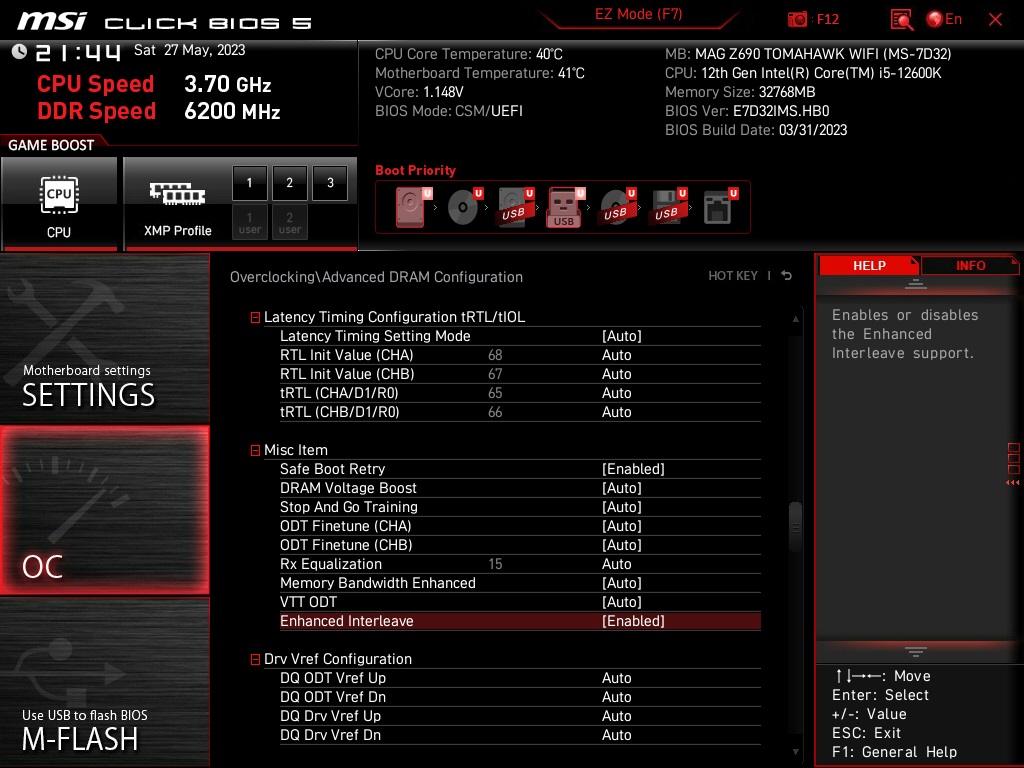Image resolution: width=1024 pixels, height=768 pixels.
Task: Open ODT Finetune (CHB) dropdown
Action: (x=621, y=545)
